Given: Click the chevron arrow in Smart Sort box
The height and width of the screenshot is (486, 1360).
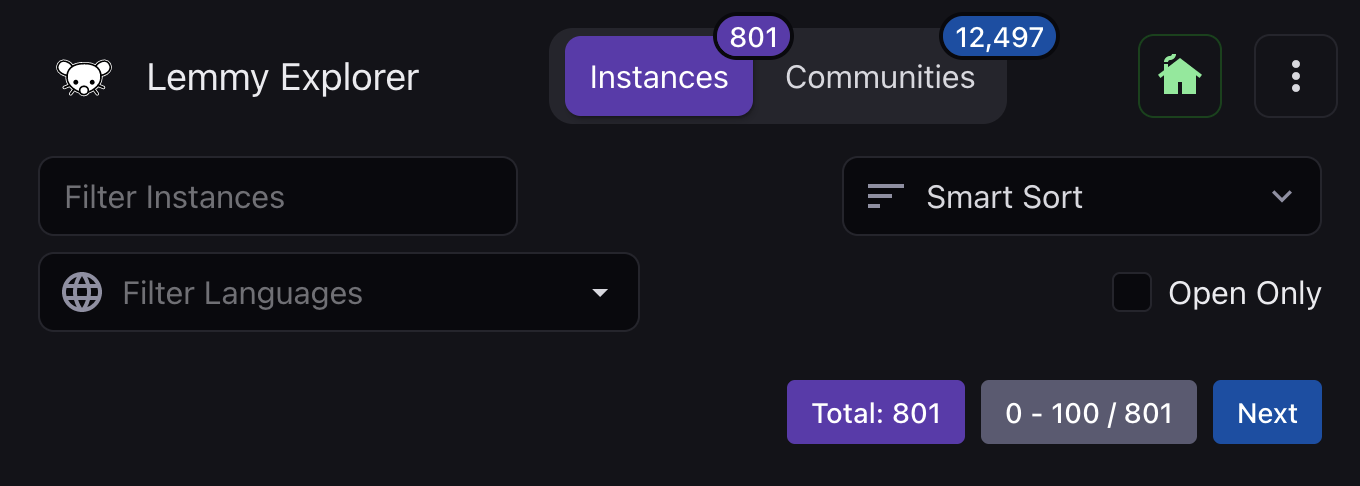Looking at the screenshot, I should tap(1282, 197).
